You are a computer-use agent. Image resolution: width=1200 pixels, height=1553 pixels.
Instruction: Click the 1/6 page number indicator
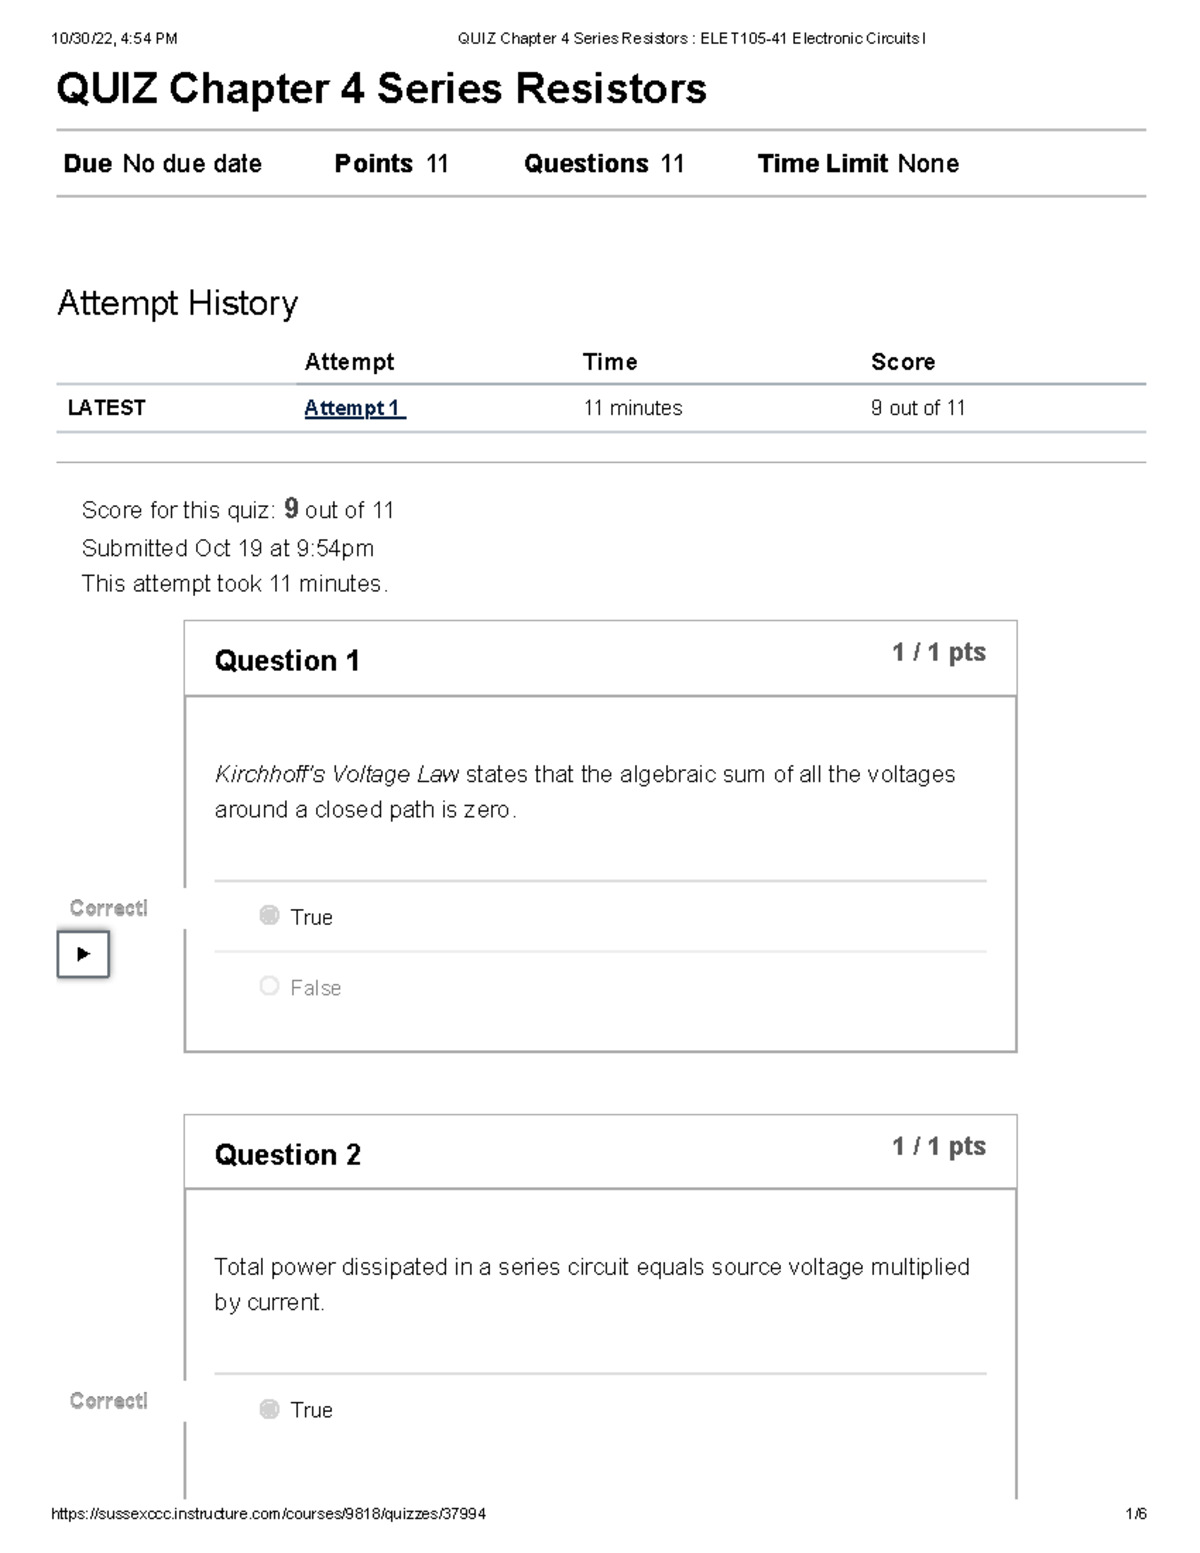pos(1135,1514)
